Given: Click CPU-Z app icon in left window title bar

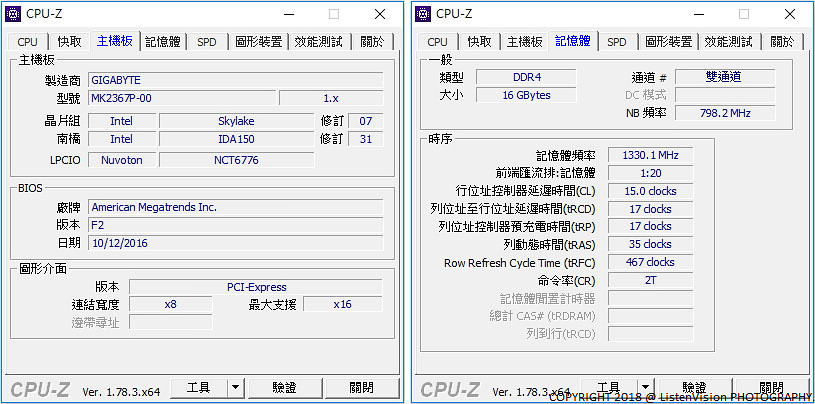Looking at the screenshot, I should coord(14,14).
